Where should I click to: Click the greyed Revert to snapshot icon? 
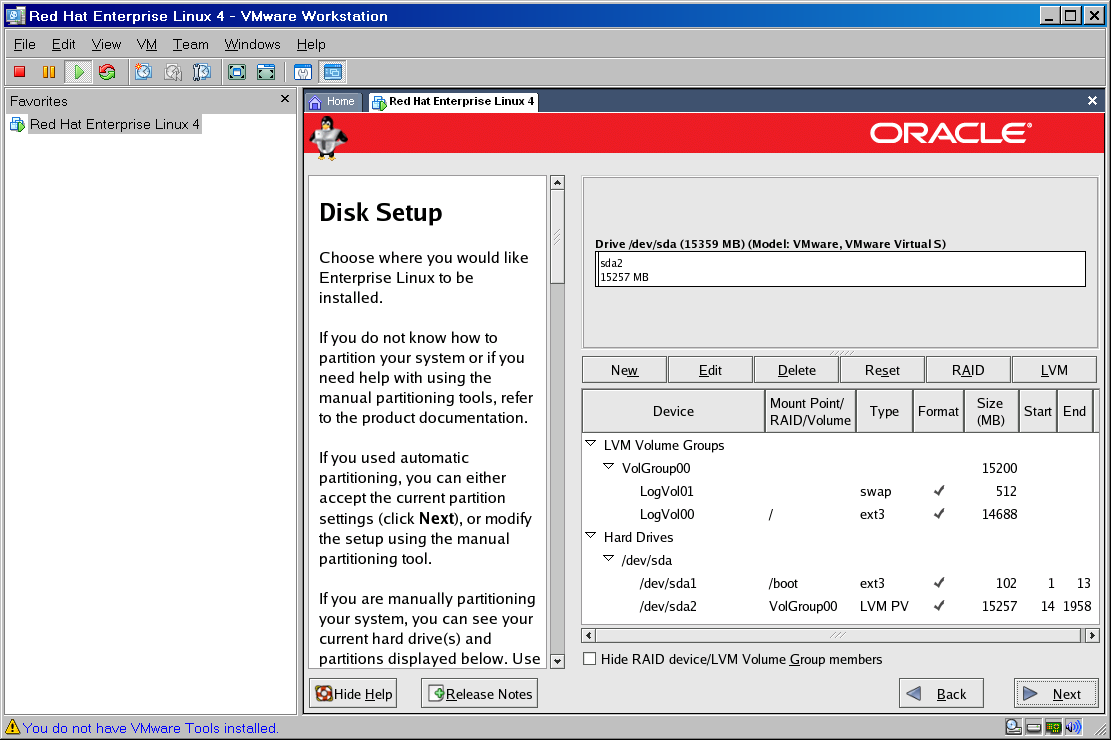pos(173,72)
